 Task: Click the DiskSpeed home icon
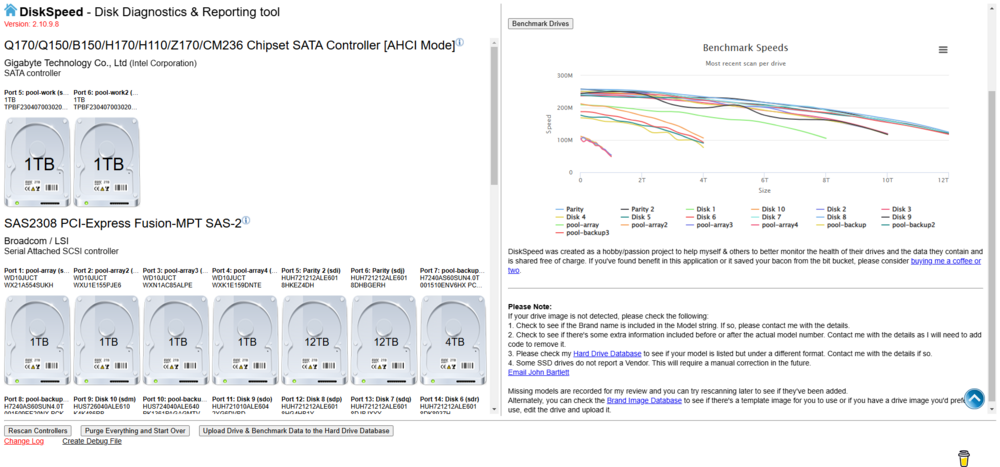11,10
